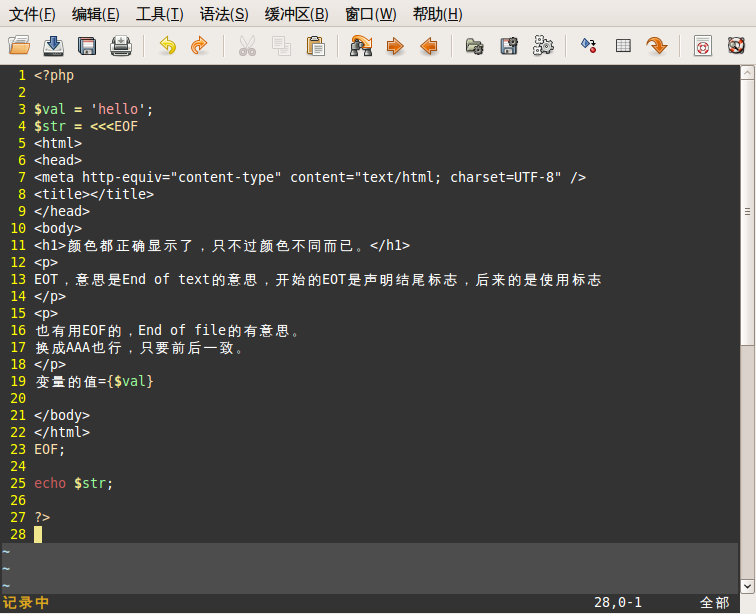Viewport: 756px width, 614px height.
Task: Click the cursor block on line 28
Action: coord(38,534)
